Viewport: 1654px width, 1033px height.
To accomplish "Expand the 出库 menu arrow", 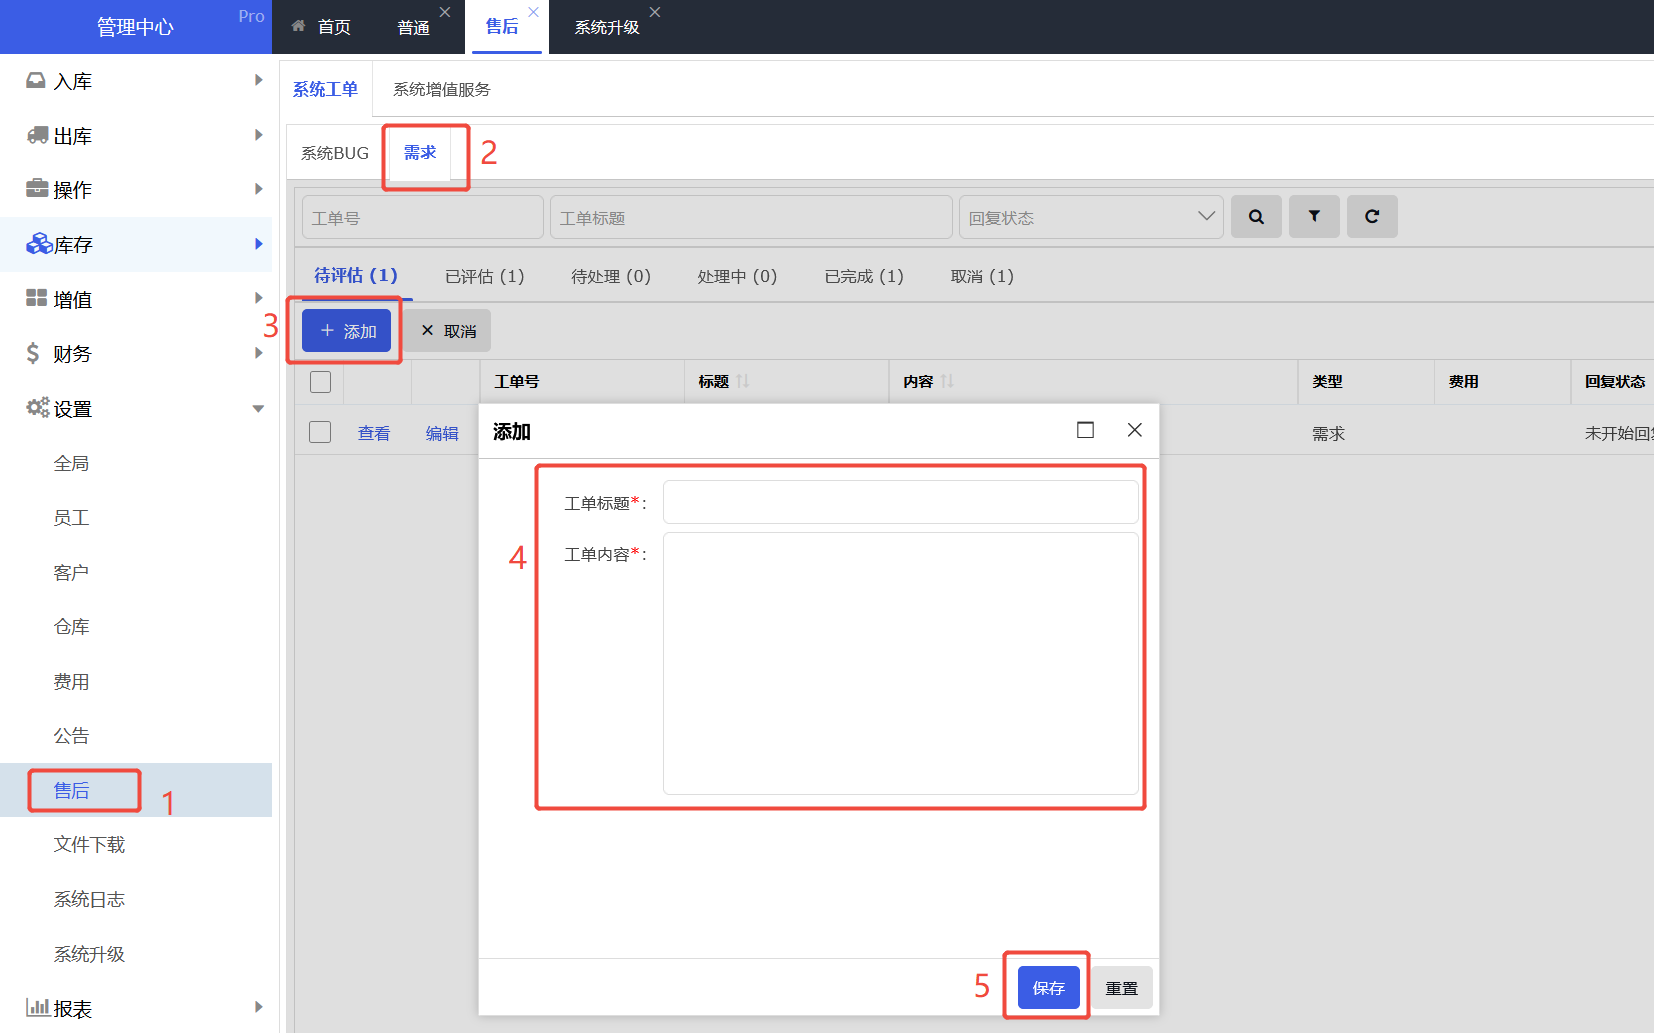I will click(258, 135).
